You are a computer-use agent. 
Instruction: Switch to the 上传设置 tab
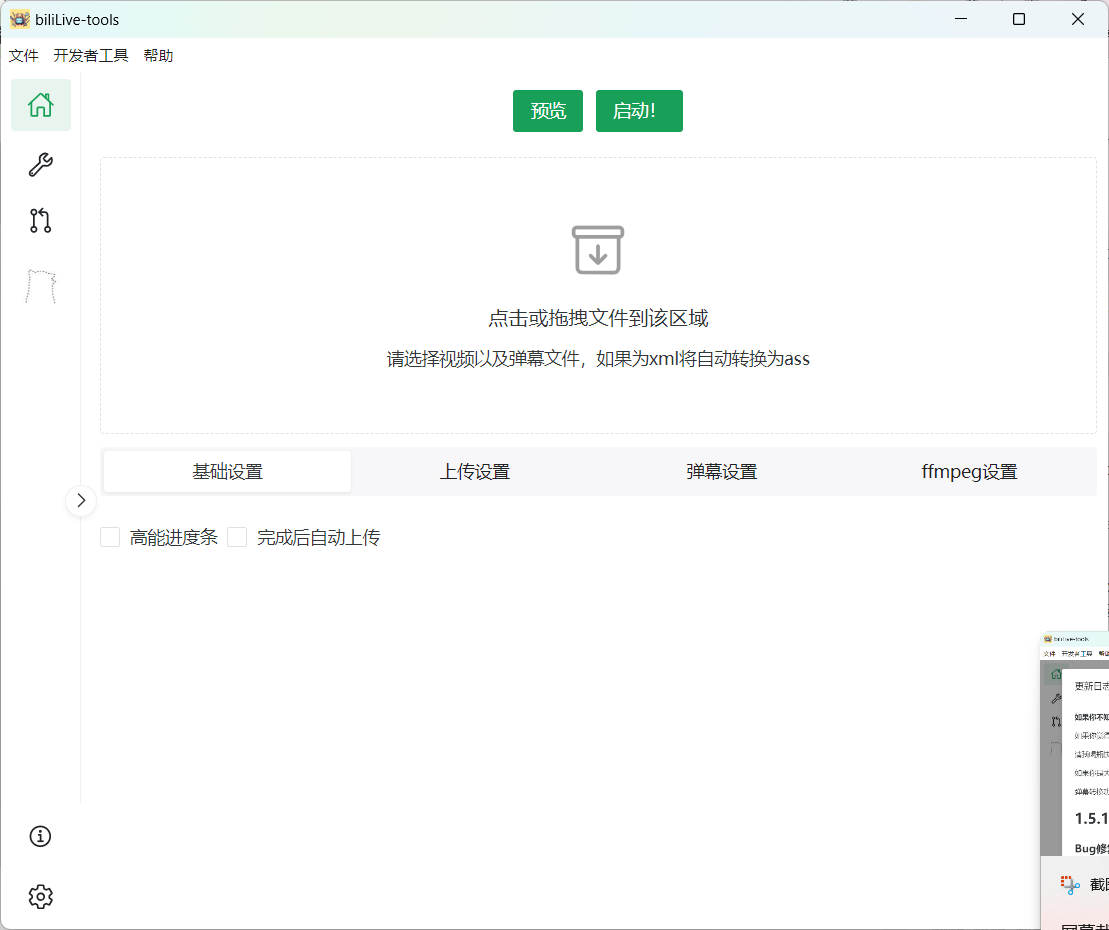coord(475,472)
